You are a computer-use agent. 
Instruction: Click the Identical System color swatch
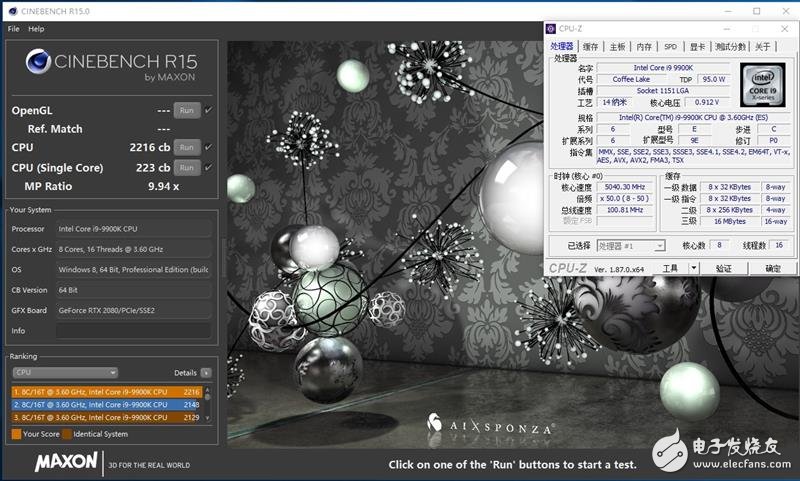[x=67, y=434]
